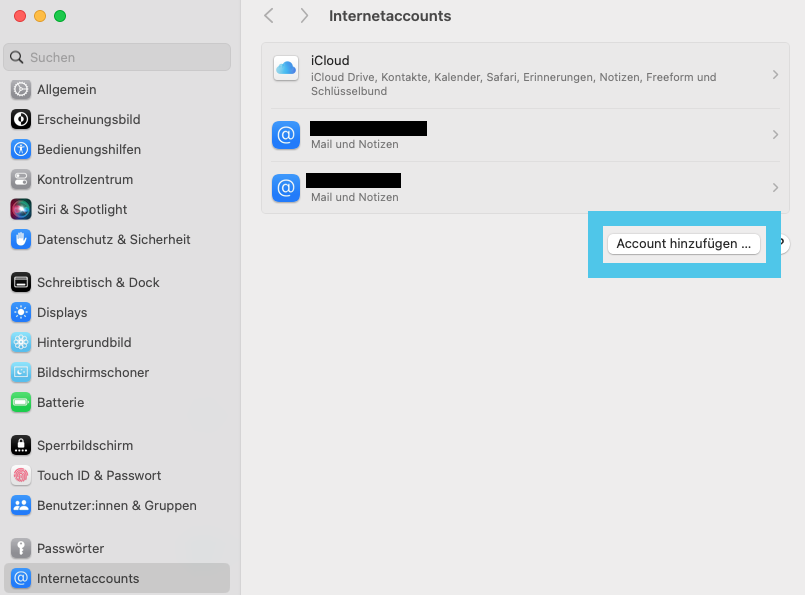Open Batterie label
Viewport: 805px width, 595px height.
point(61,402)
